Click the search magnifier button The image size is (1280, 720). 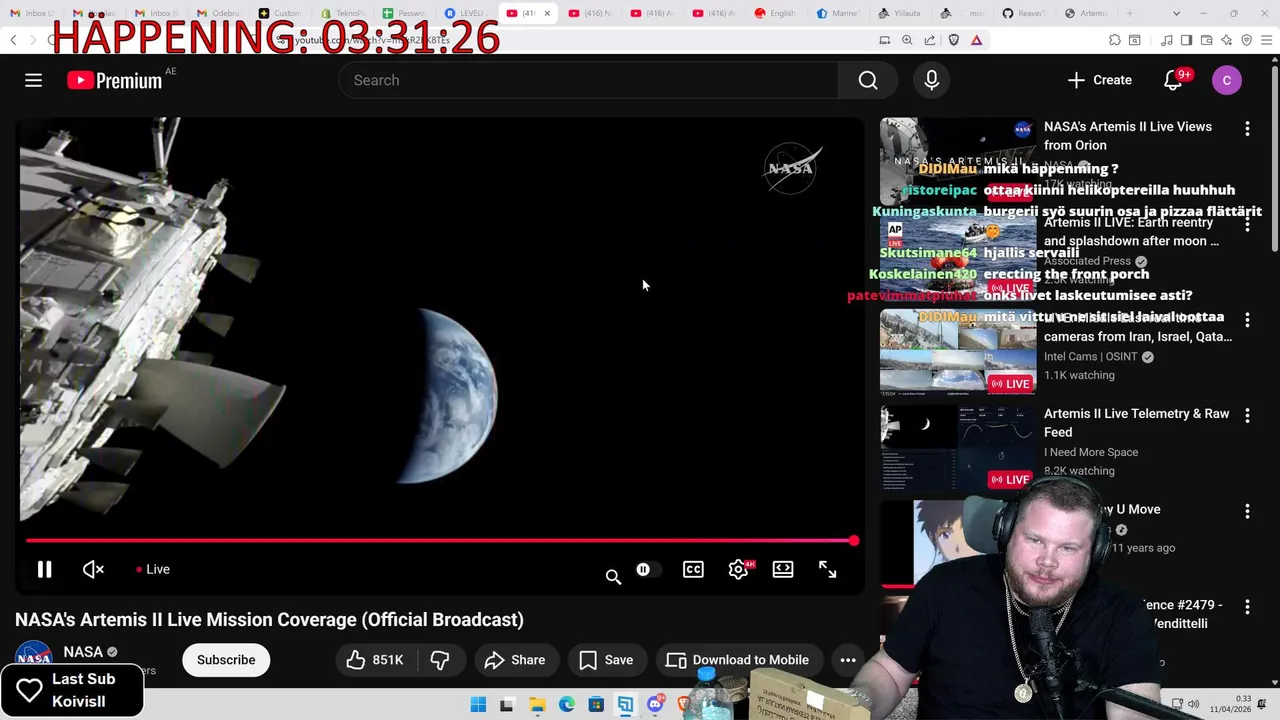[868, 80]
